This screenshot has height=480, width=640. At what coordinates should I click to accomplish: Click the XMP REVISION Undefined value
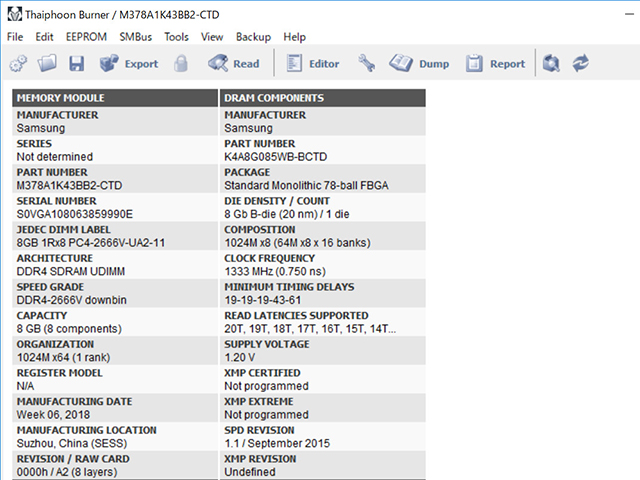[250, 472]
